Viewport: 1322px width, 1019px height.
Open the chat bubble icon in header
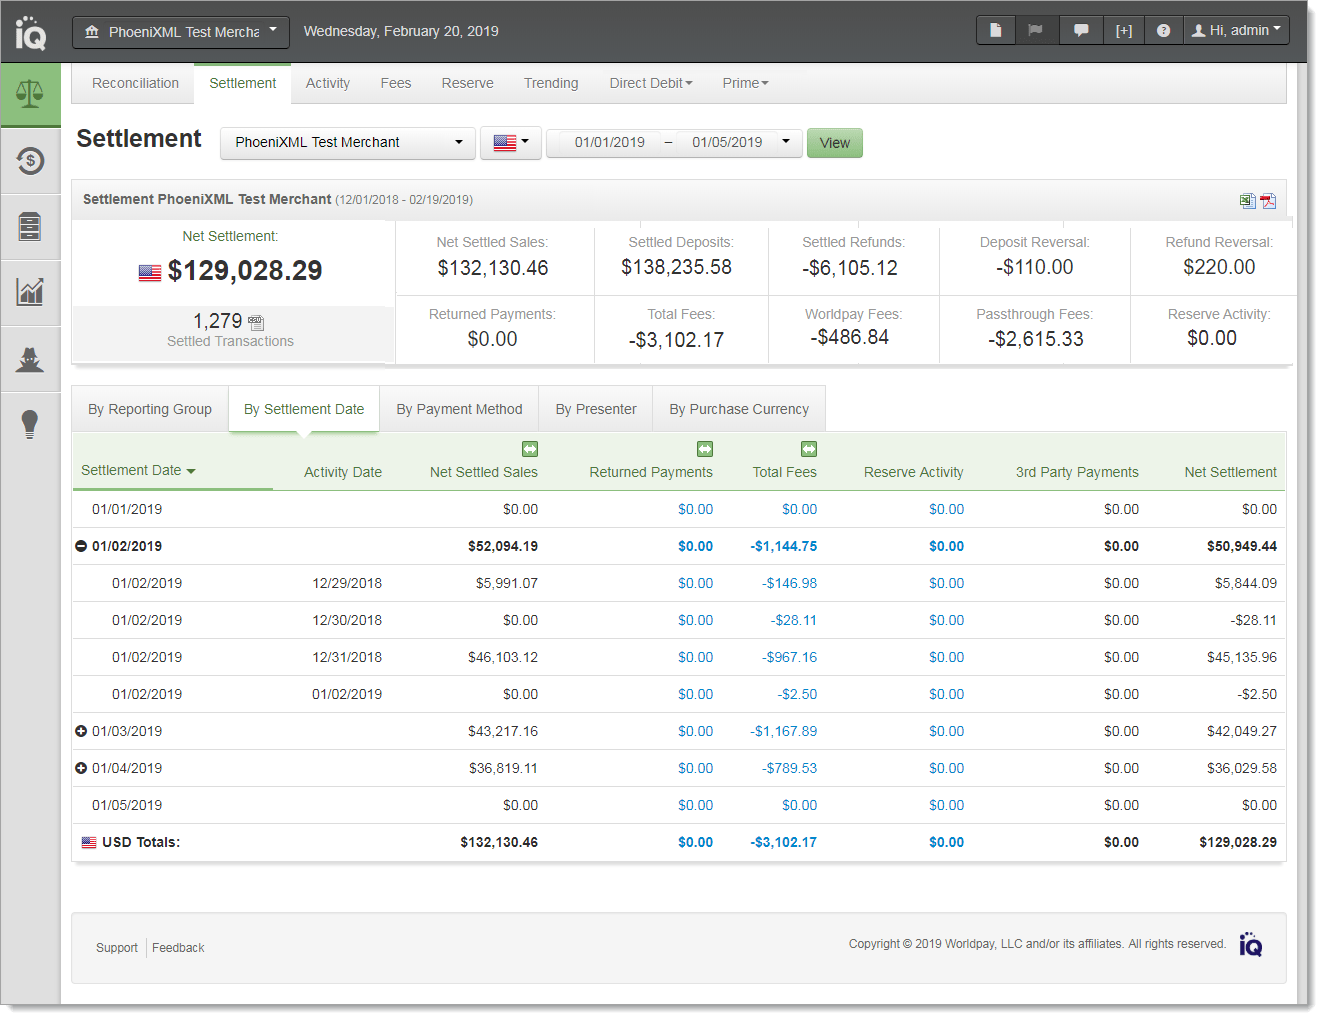pyautogui.click(x=1081, y=30)
